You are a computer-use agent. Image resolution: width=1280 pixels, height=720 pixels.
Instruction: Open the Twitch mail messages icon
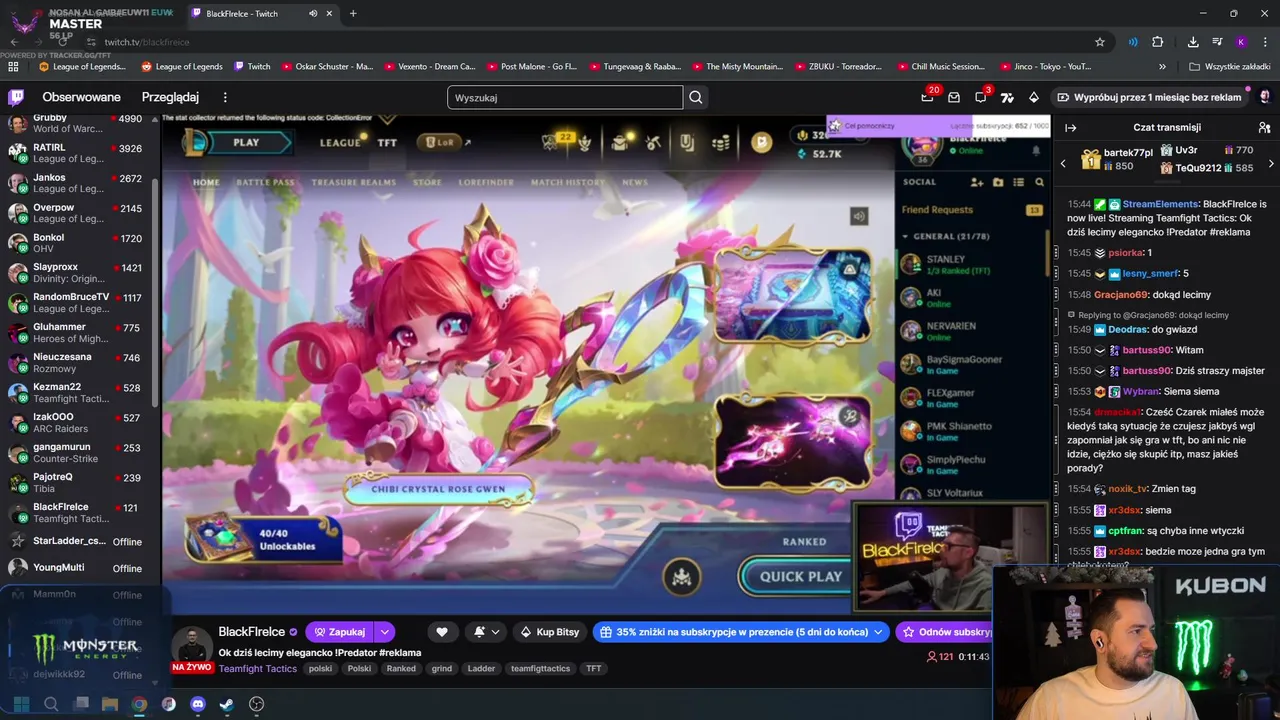(x=954, y=97)
